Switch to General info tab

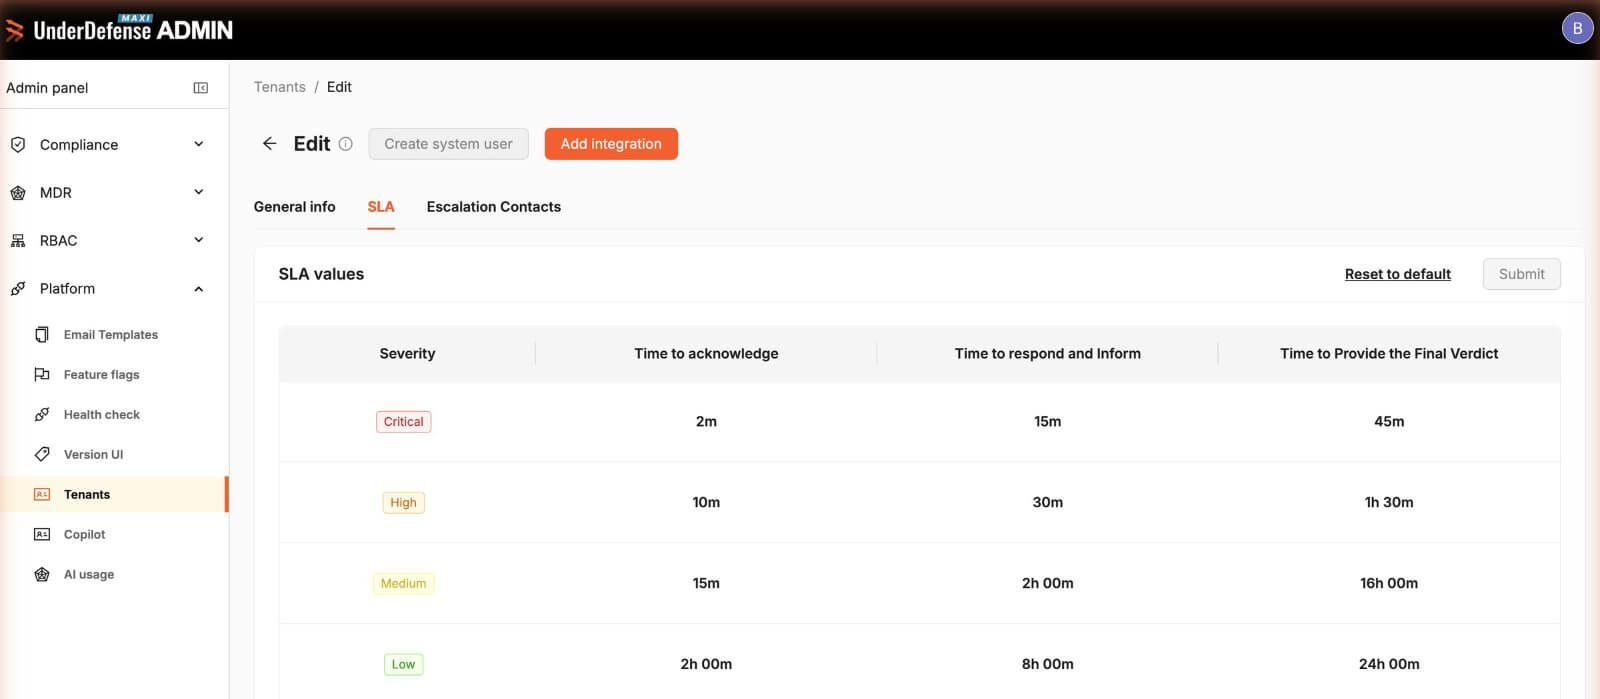(x=294, y=207)
